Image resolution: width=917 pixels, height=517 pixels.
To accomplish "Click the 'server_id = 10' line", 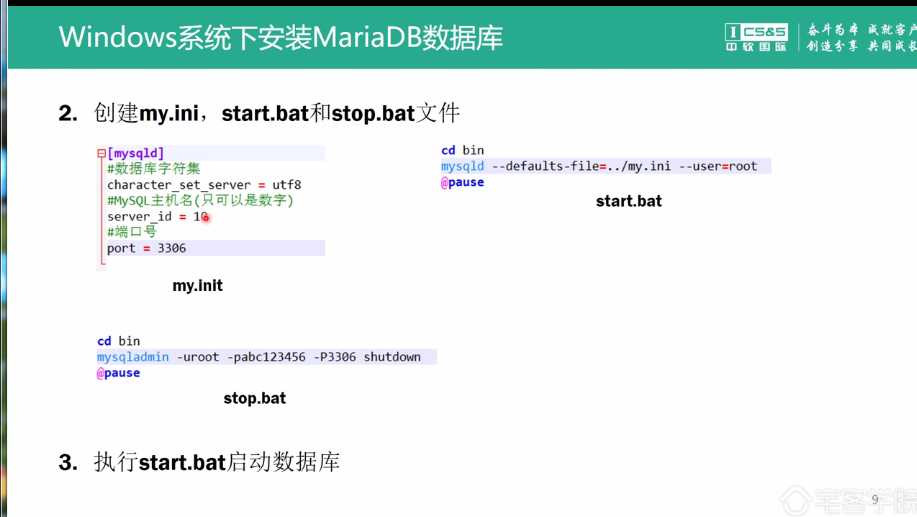I will pyautogui.click(x=158, y=216).
